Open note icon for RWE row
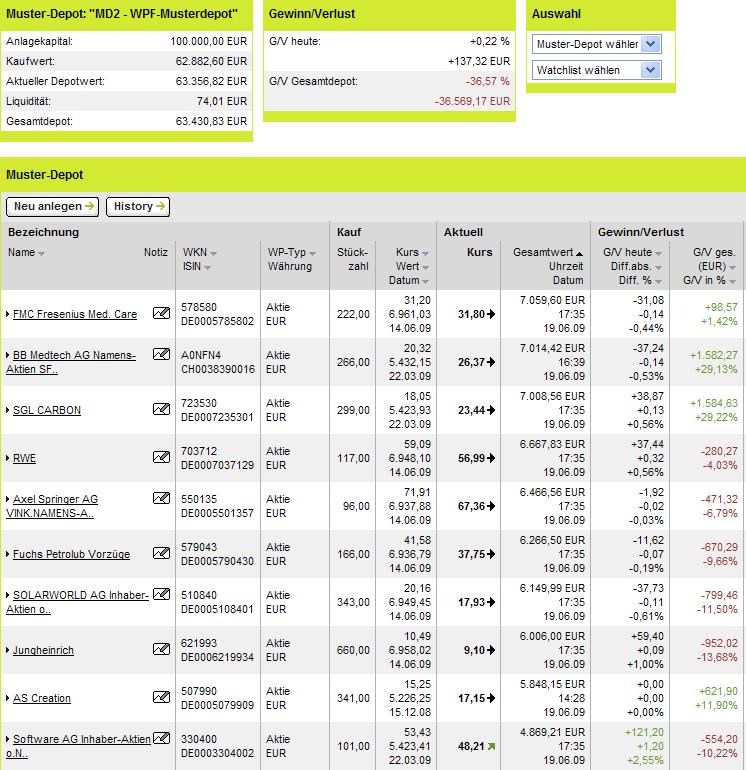Image resolution: width=746 pixels, height=770 pixels. [161, 457]
